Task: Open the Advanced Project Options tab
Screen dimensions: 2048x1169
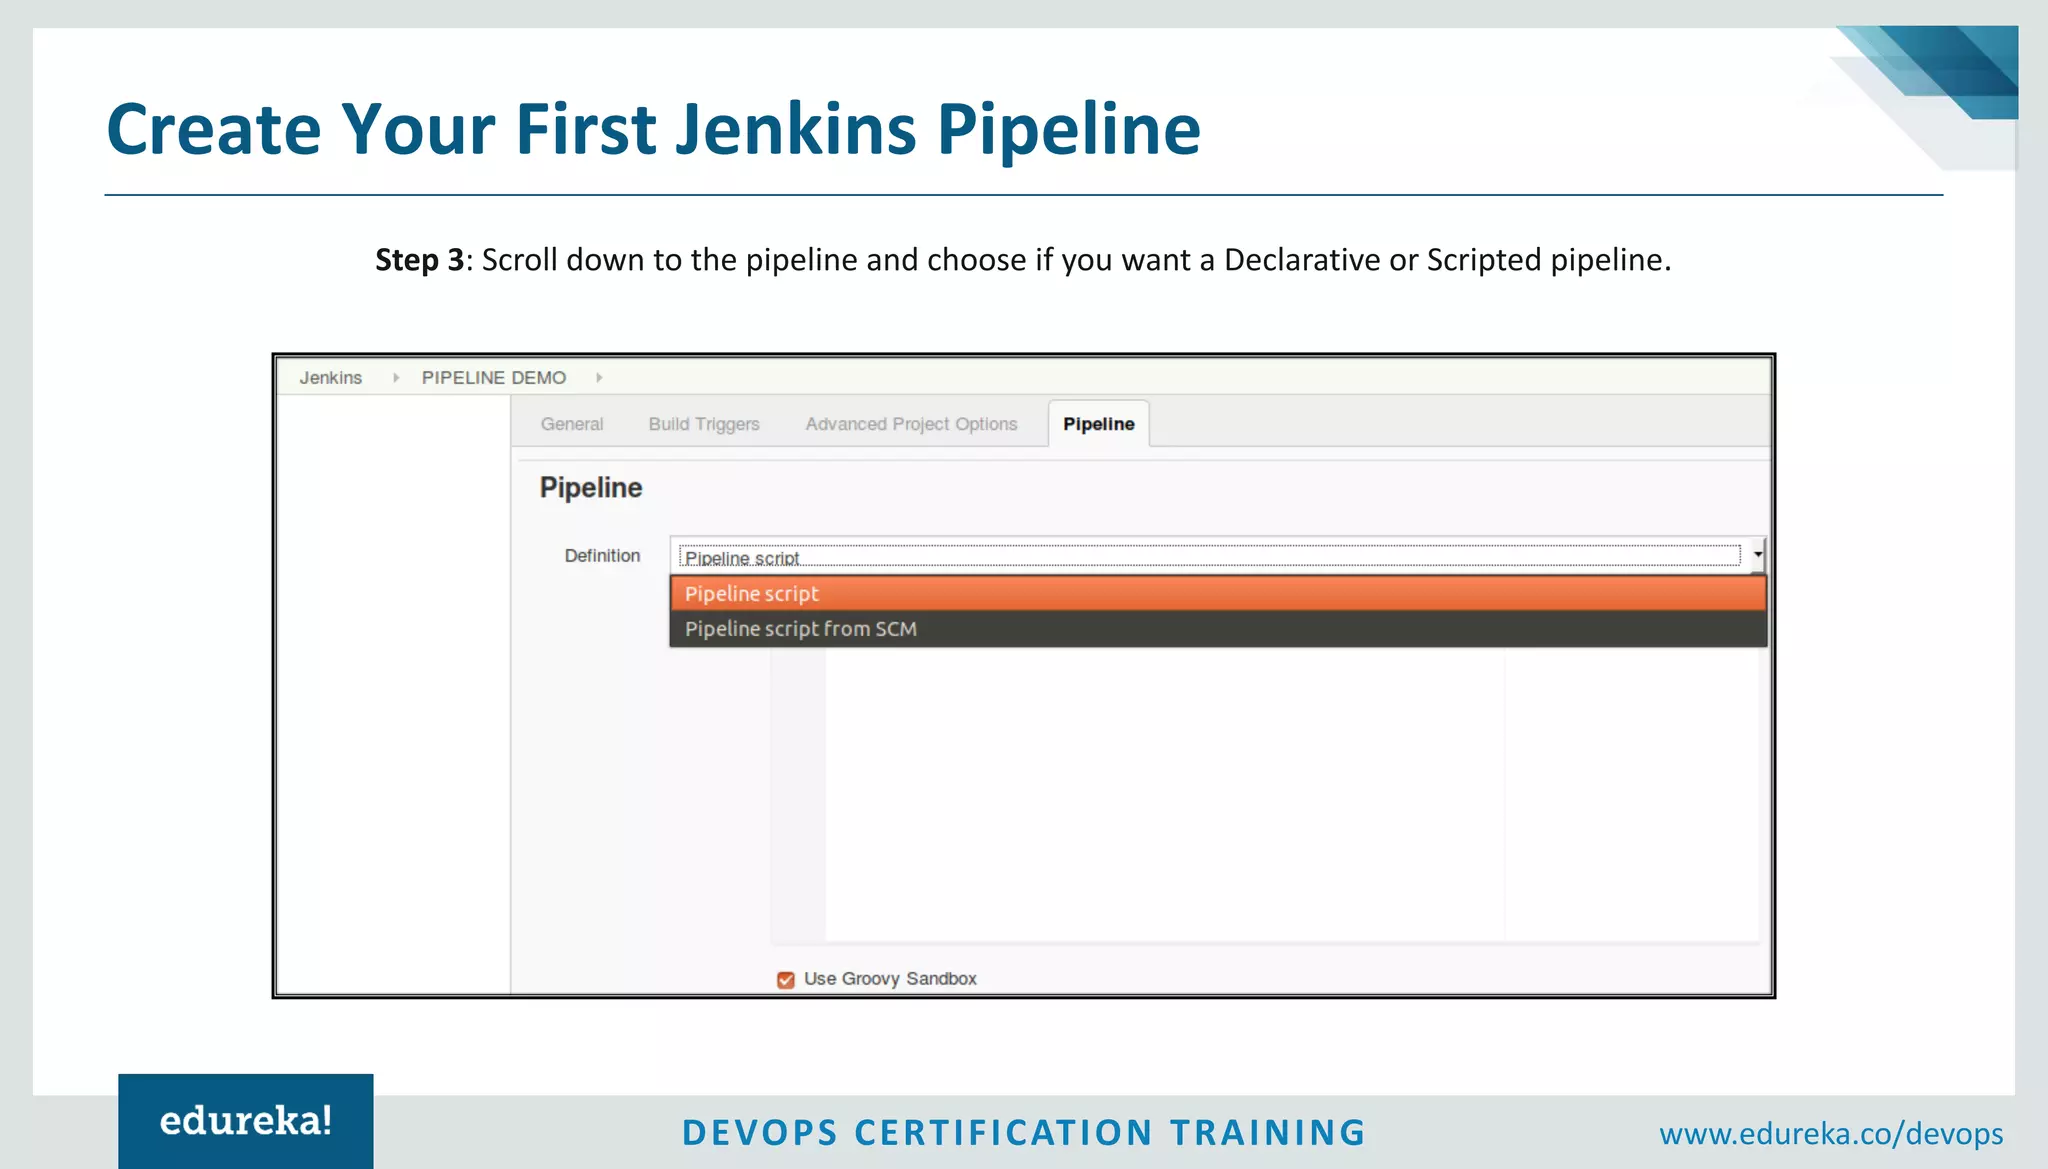Action: [x=911, y=424]
